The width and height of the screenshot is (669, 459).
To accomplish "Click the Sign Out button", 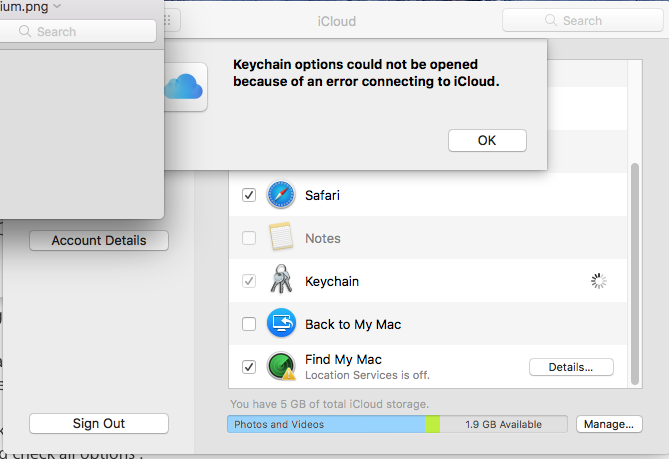I will pyautogui.click(x=99, y=424).
